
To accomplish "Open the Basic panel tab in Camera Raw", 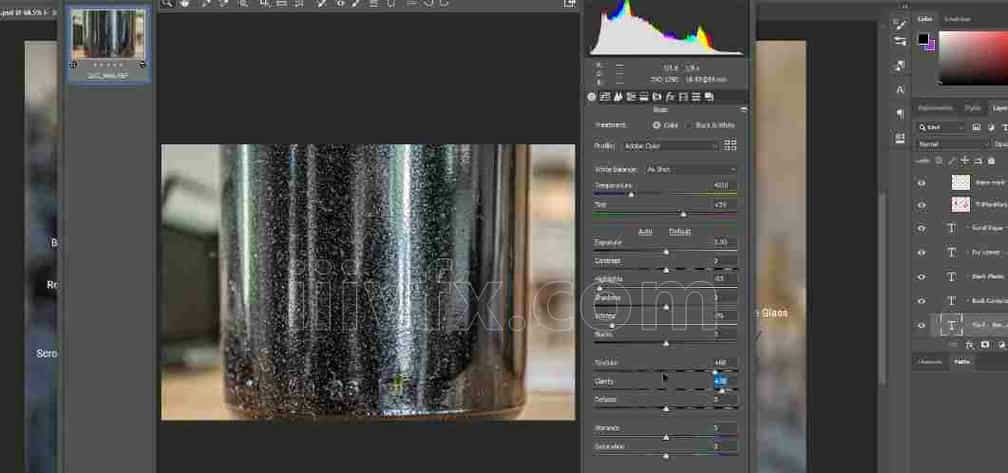I will [591, 97].
